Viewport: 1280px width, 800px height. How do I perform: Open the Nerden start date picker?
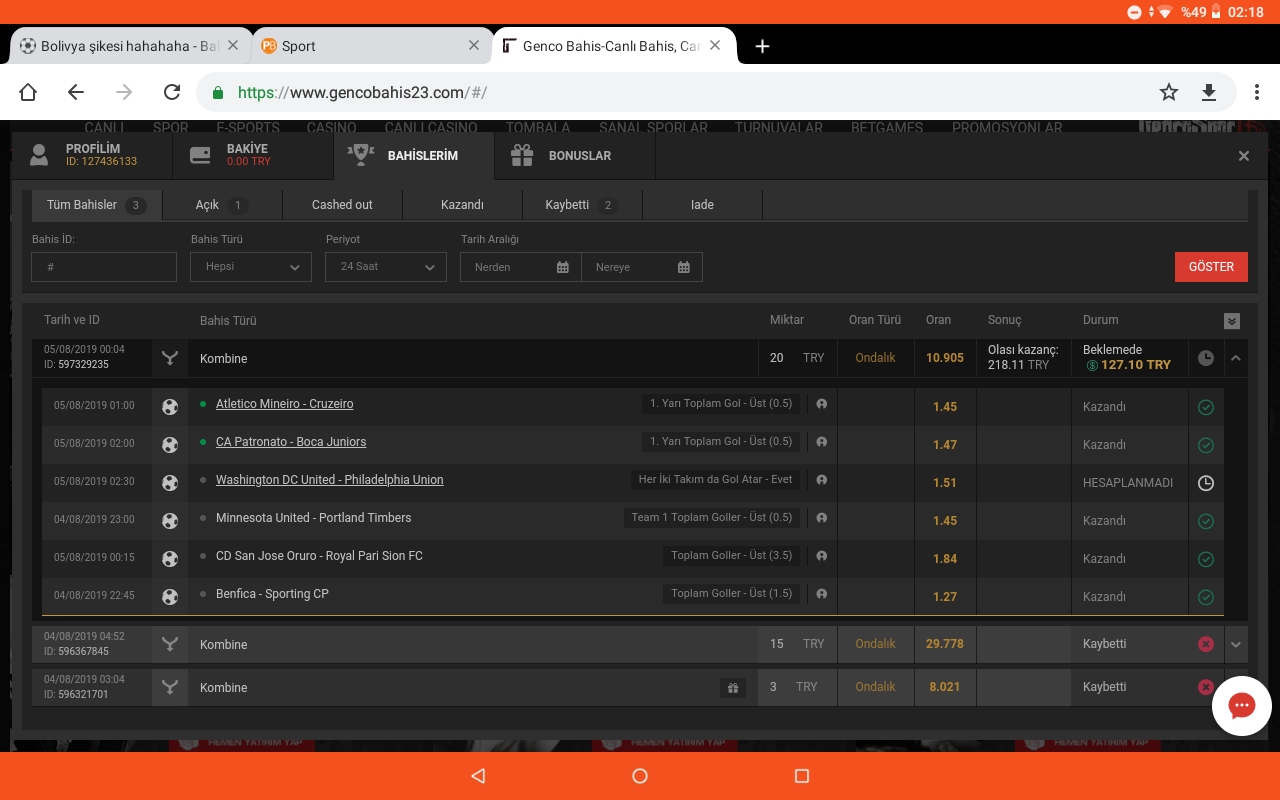coord(521,267)
